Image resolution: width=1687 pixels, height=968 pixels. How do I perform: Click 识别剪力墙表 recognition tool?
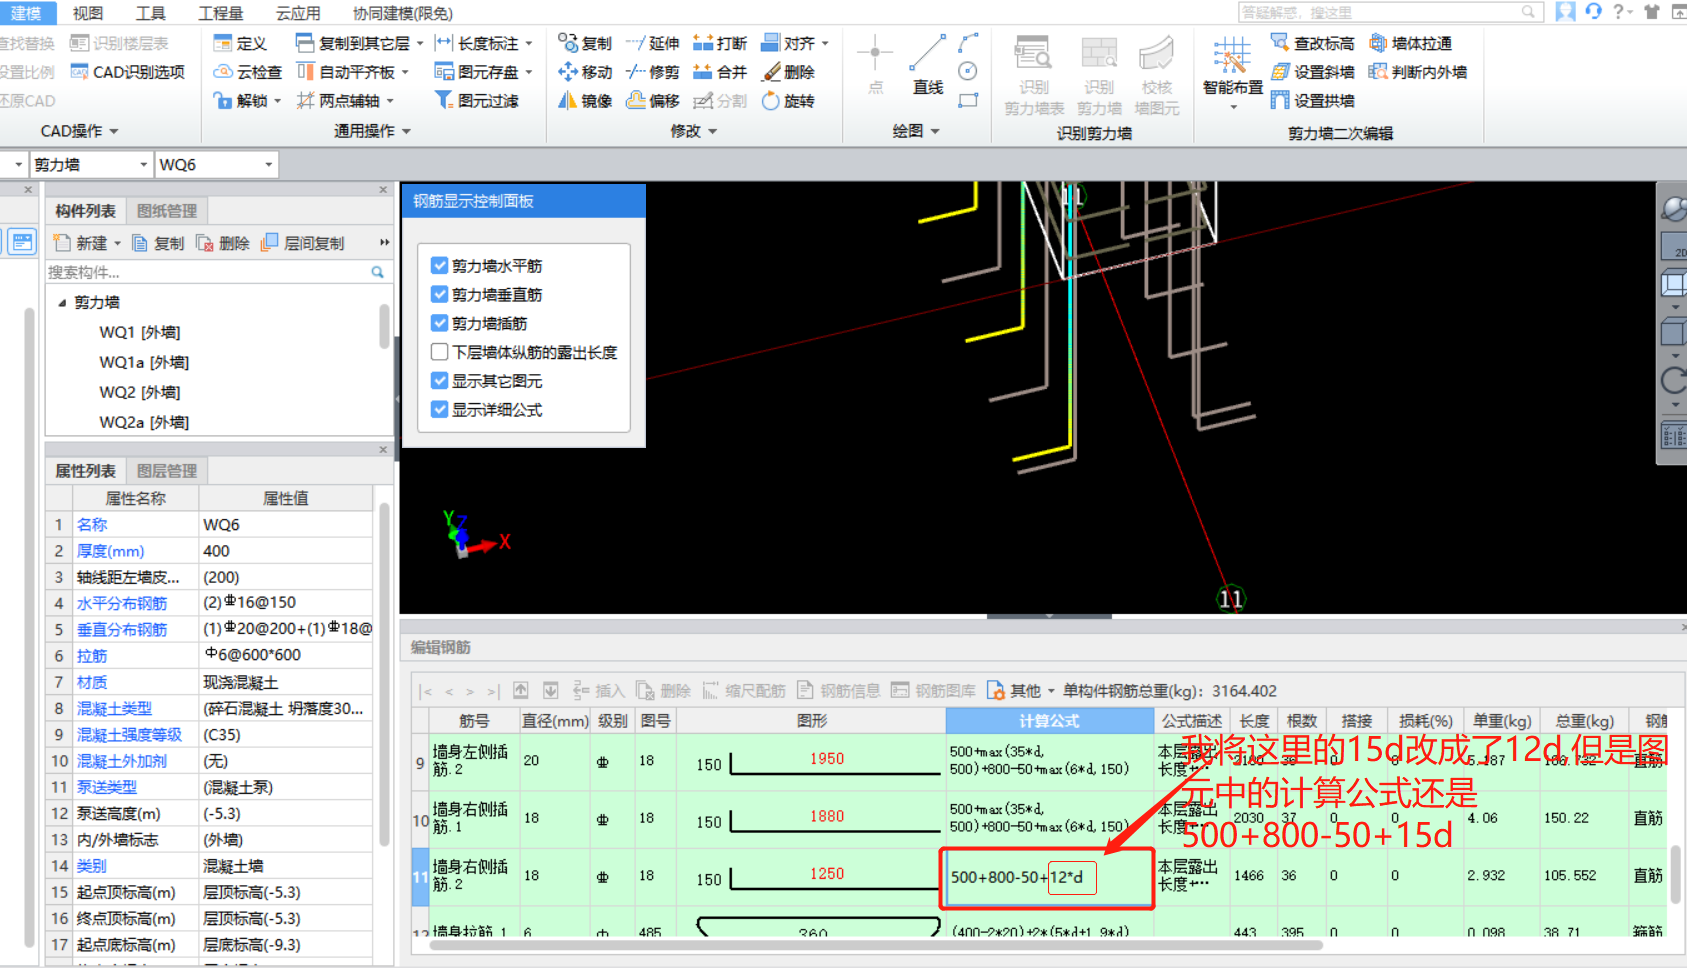click(x=1034, y=76)
